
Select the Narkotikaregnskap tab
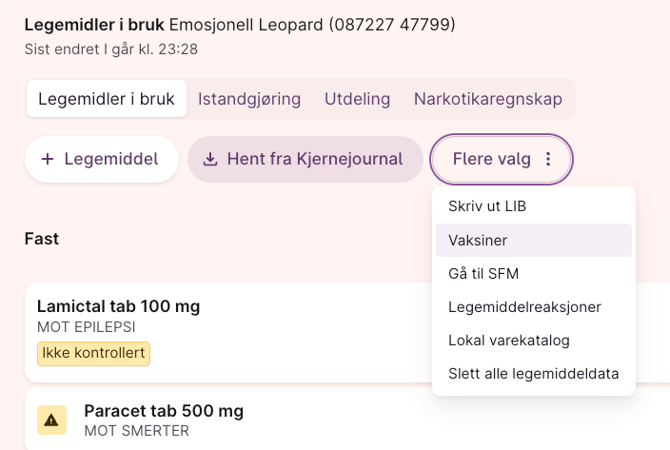488,99
